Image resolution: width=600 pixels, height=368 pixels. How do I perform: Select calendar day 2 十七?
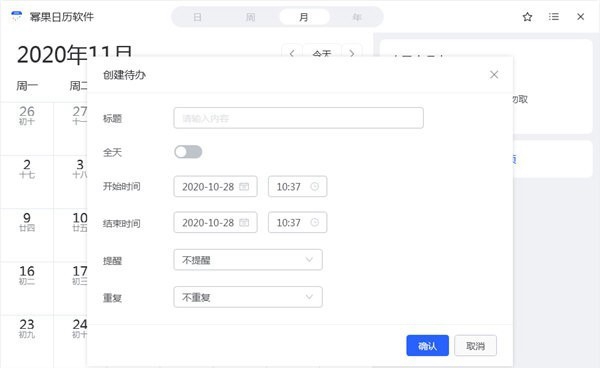click(x=27, y=169)
